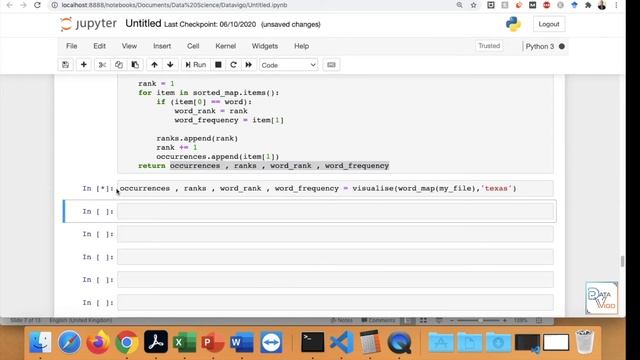
Task: Click the 'ranks.append(rank)' code line
Action: click(x=197, y=138)
